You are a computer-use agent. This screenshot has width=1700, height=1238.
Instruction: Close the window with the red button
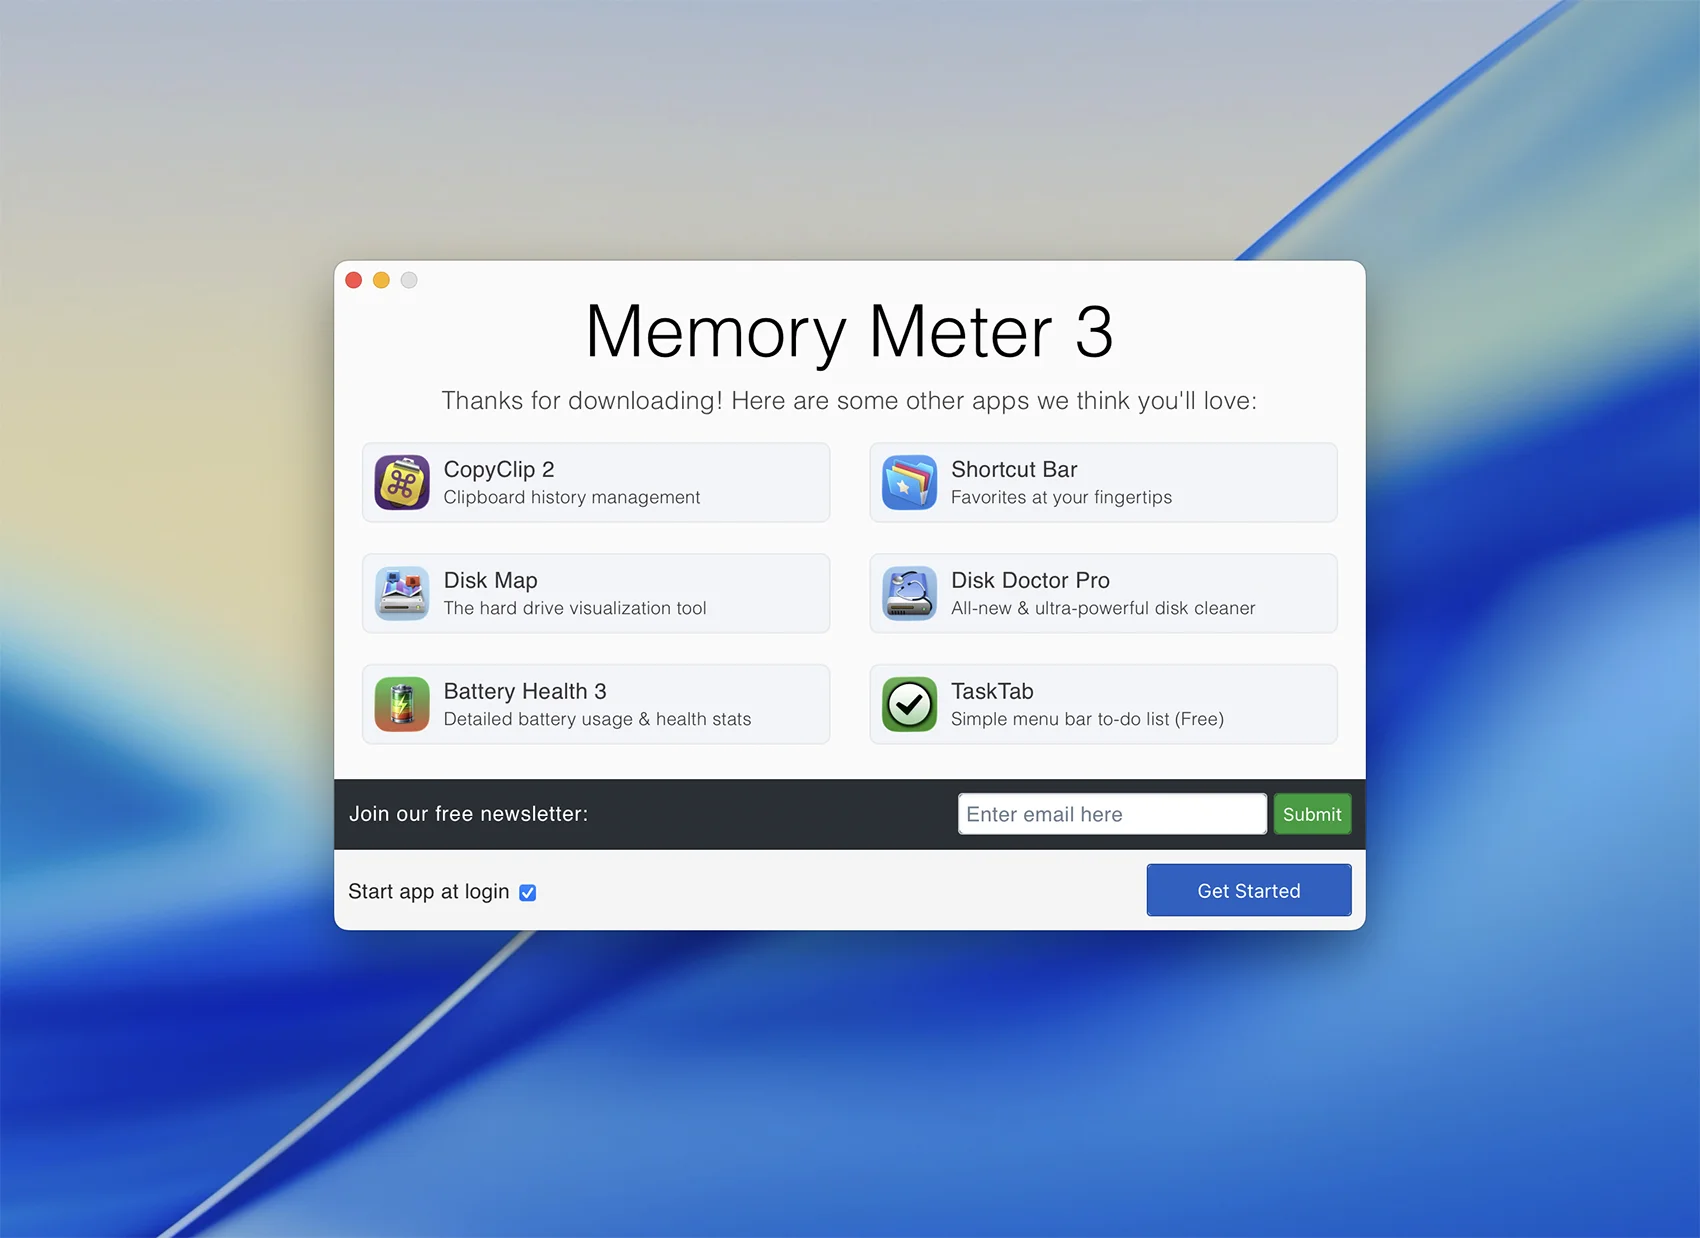(354, 280)
